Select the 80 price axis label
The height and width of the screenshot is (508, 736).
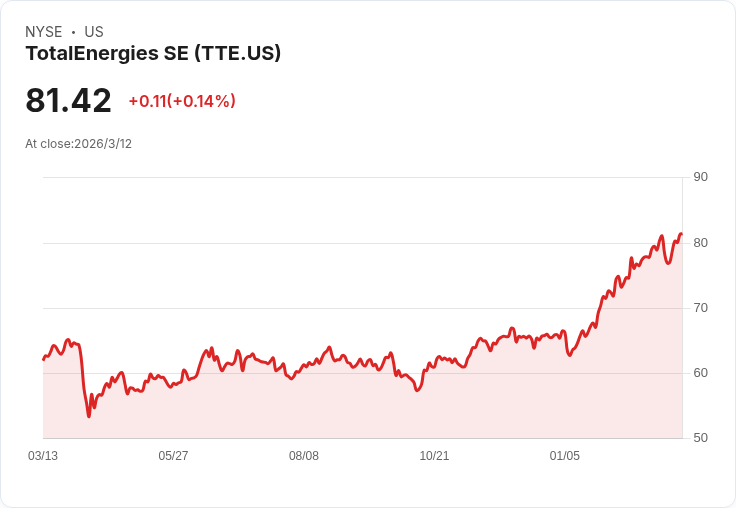[700, 243]
